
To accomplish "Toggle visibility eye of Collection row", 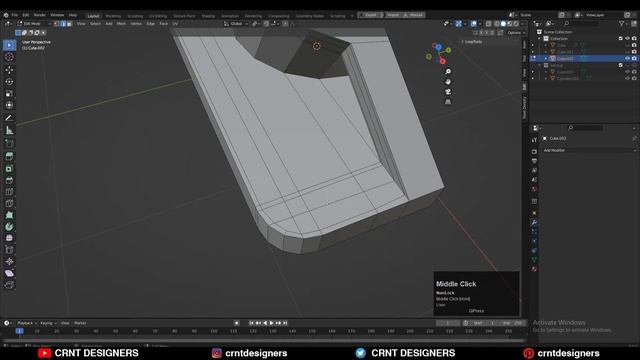I will (627, 38).
